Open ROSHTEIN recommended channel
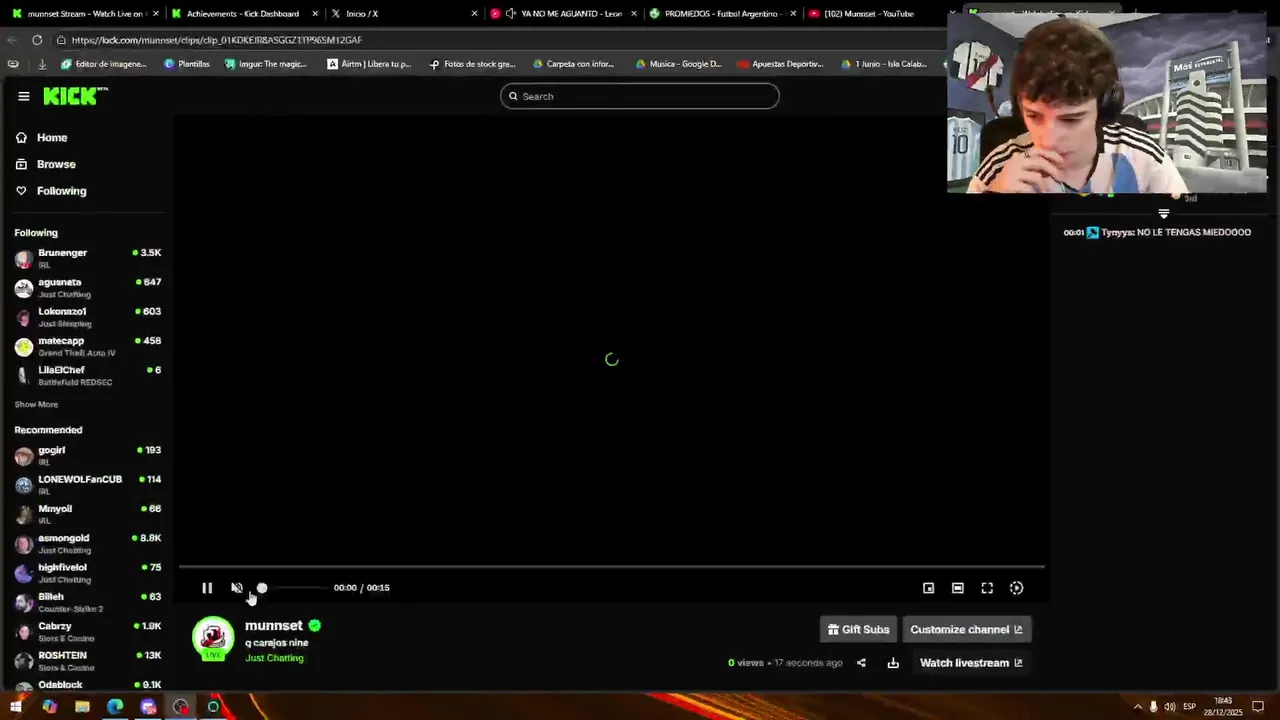This screenshot has height=720, width=1280. point(88,661)
